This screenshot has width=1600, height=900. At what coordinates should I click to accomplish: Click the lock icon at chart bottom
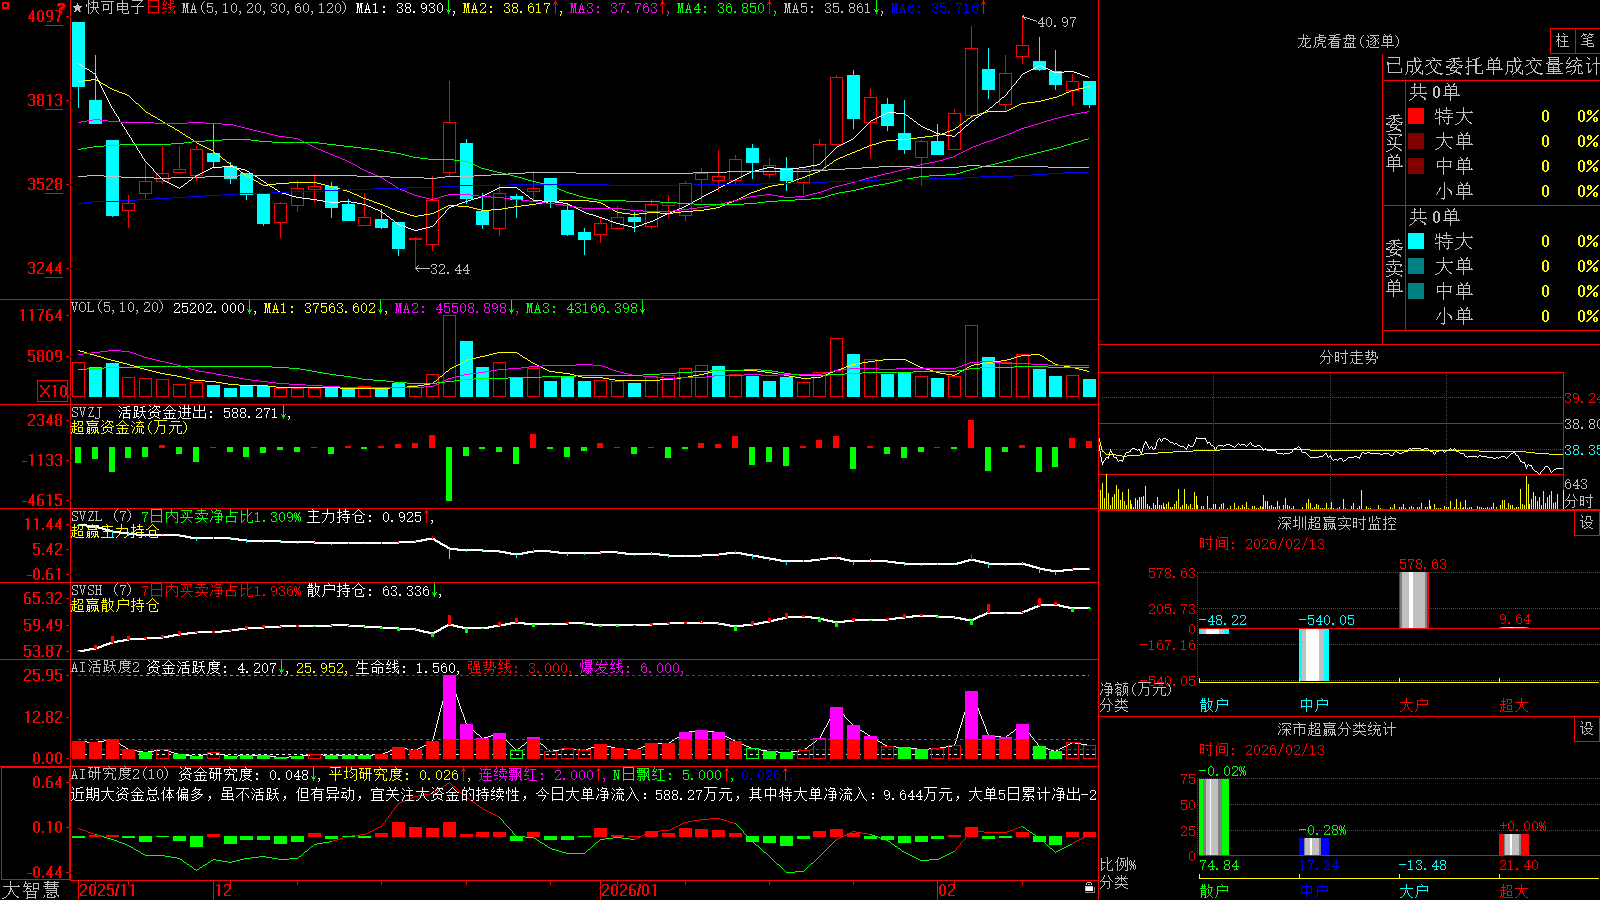(x=1089, y=887)
